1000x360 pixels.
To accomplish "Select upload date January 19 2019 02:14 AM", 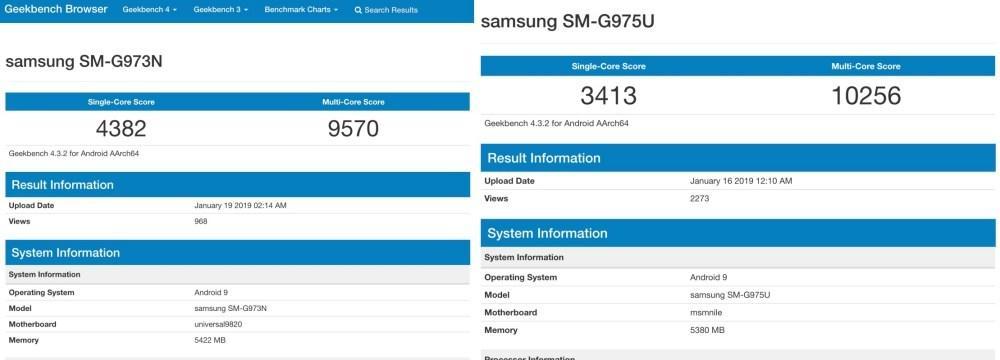I will (240, 206).
